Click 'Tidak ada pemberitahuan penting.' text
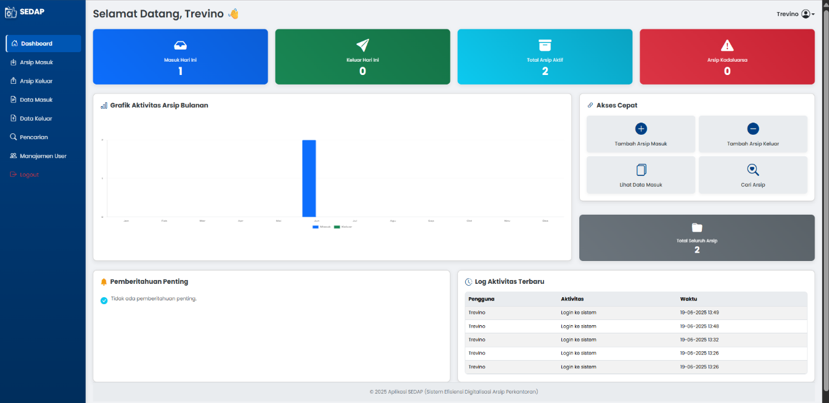The width and height of the screenshot is (829, 403). (154, 299)
